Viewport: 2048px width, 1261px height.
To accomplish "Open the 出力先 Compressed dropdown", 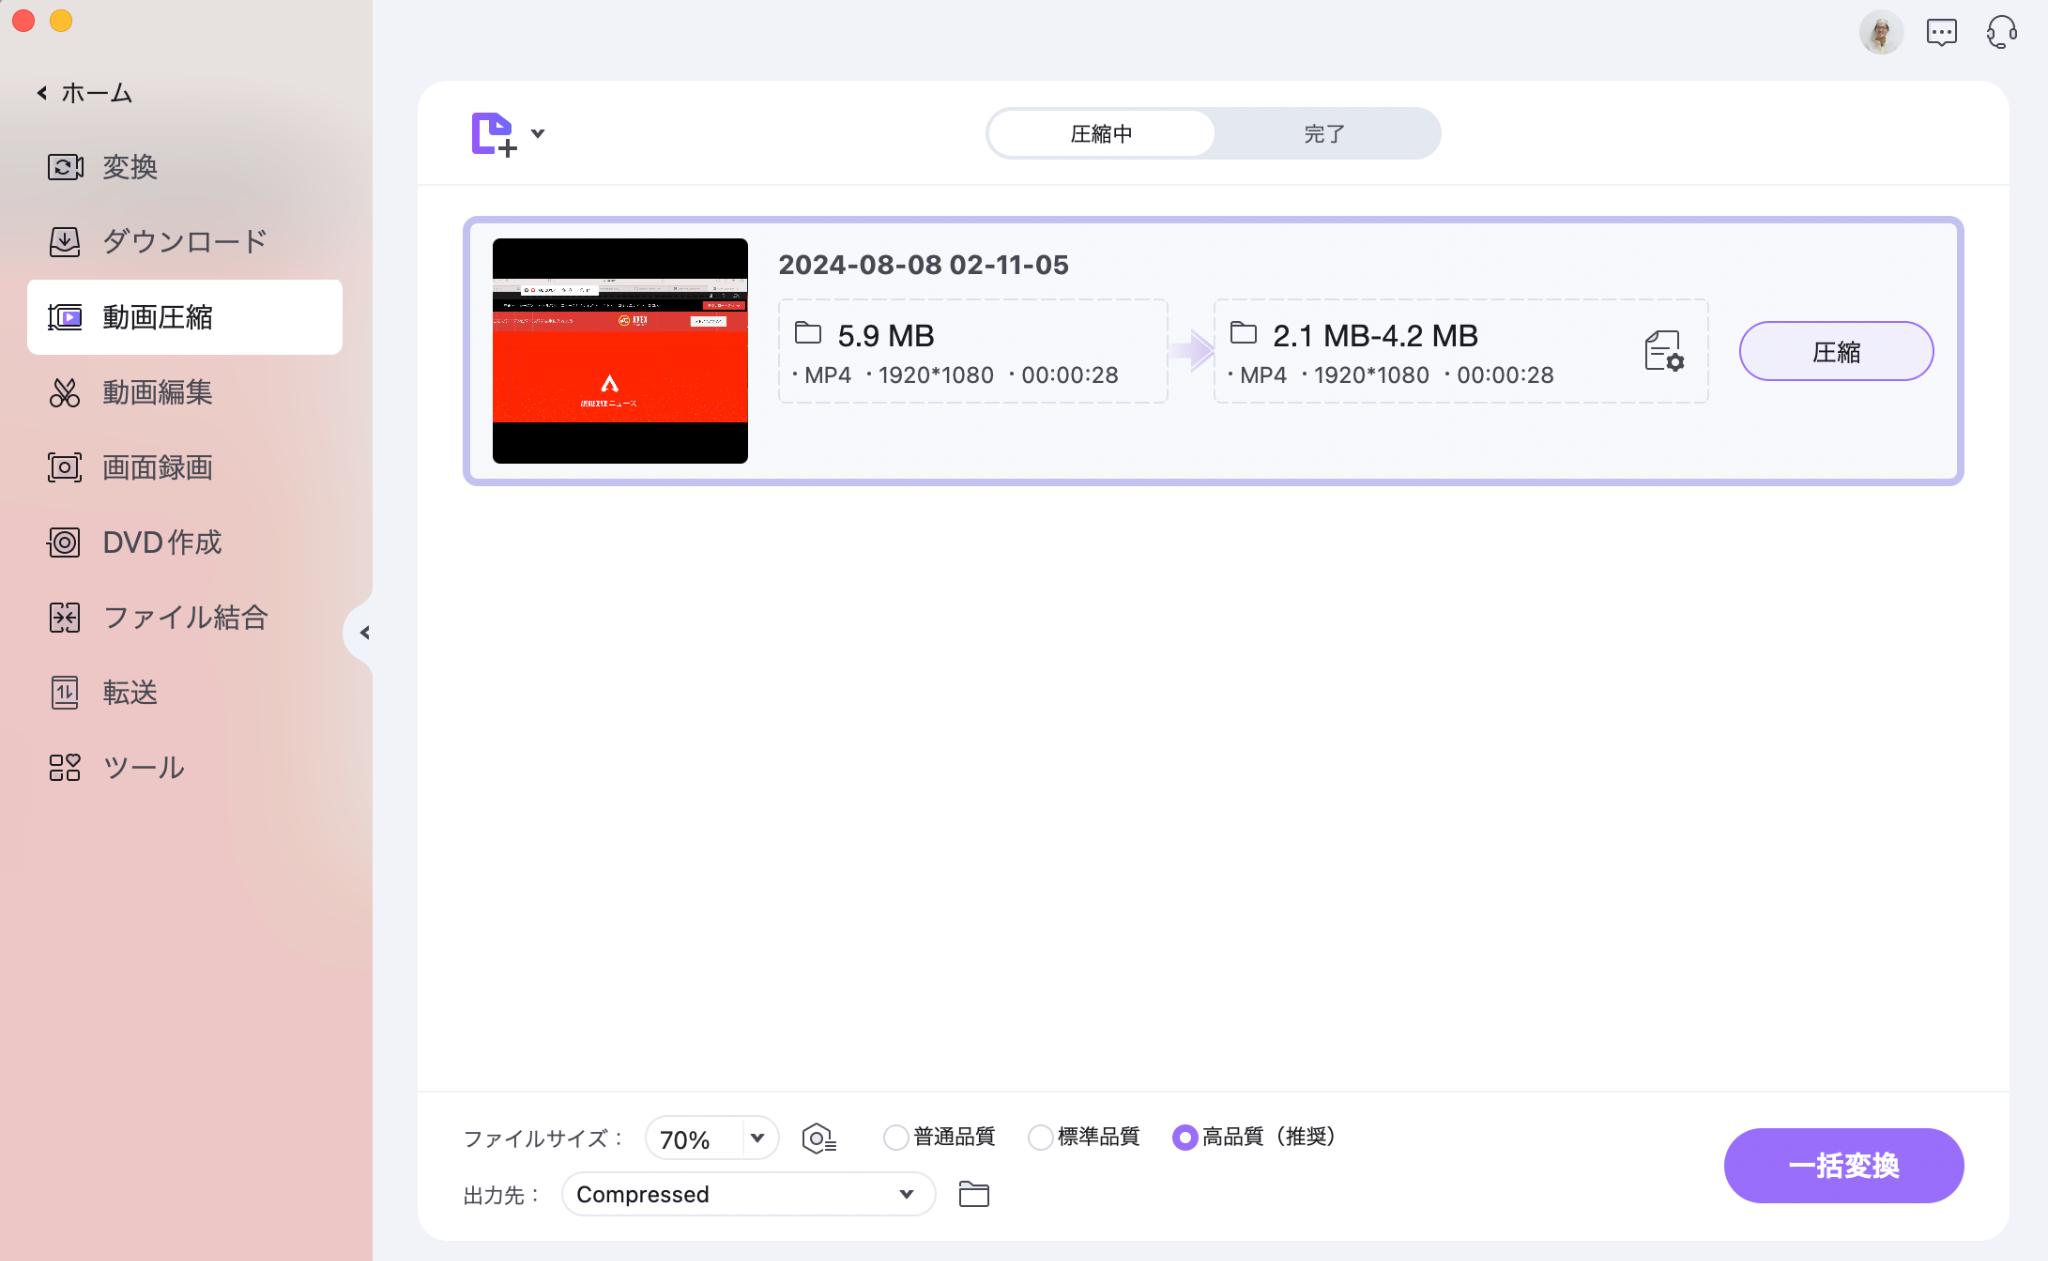I will point(748,1194).
